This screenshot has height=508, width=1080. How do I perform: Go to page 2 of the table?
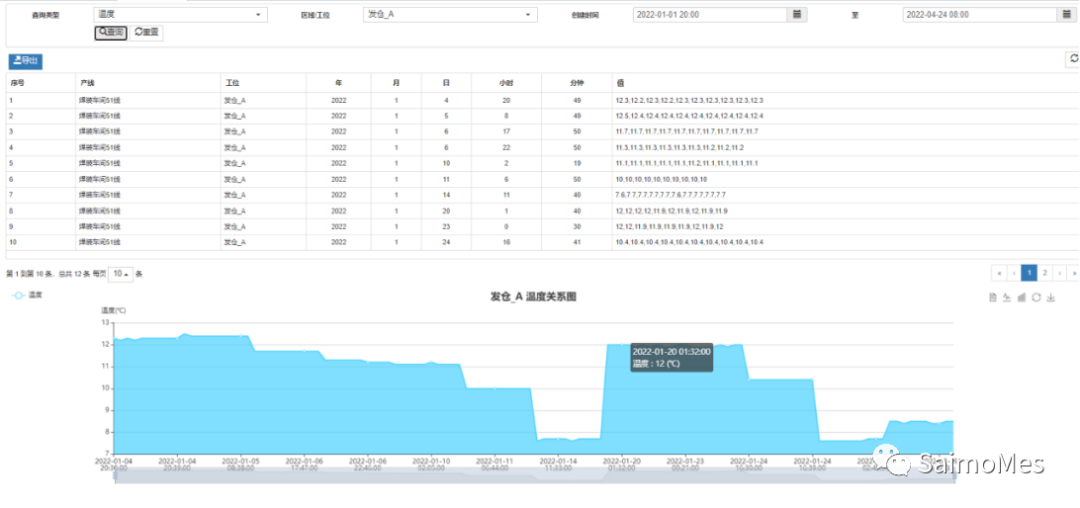point(1045,272)
